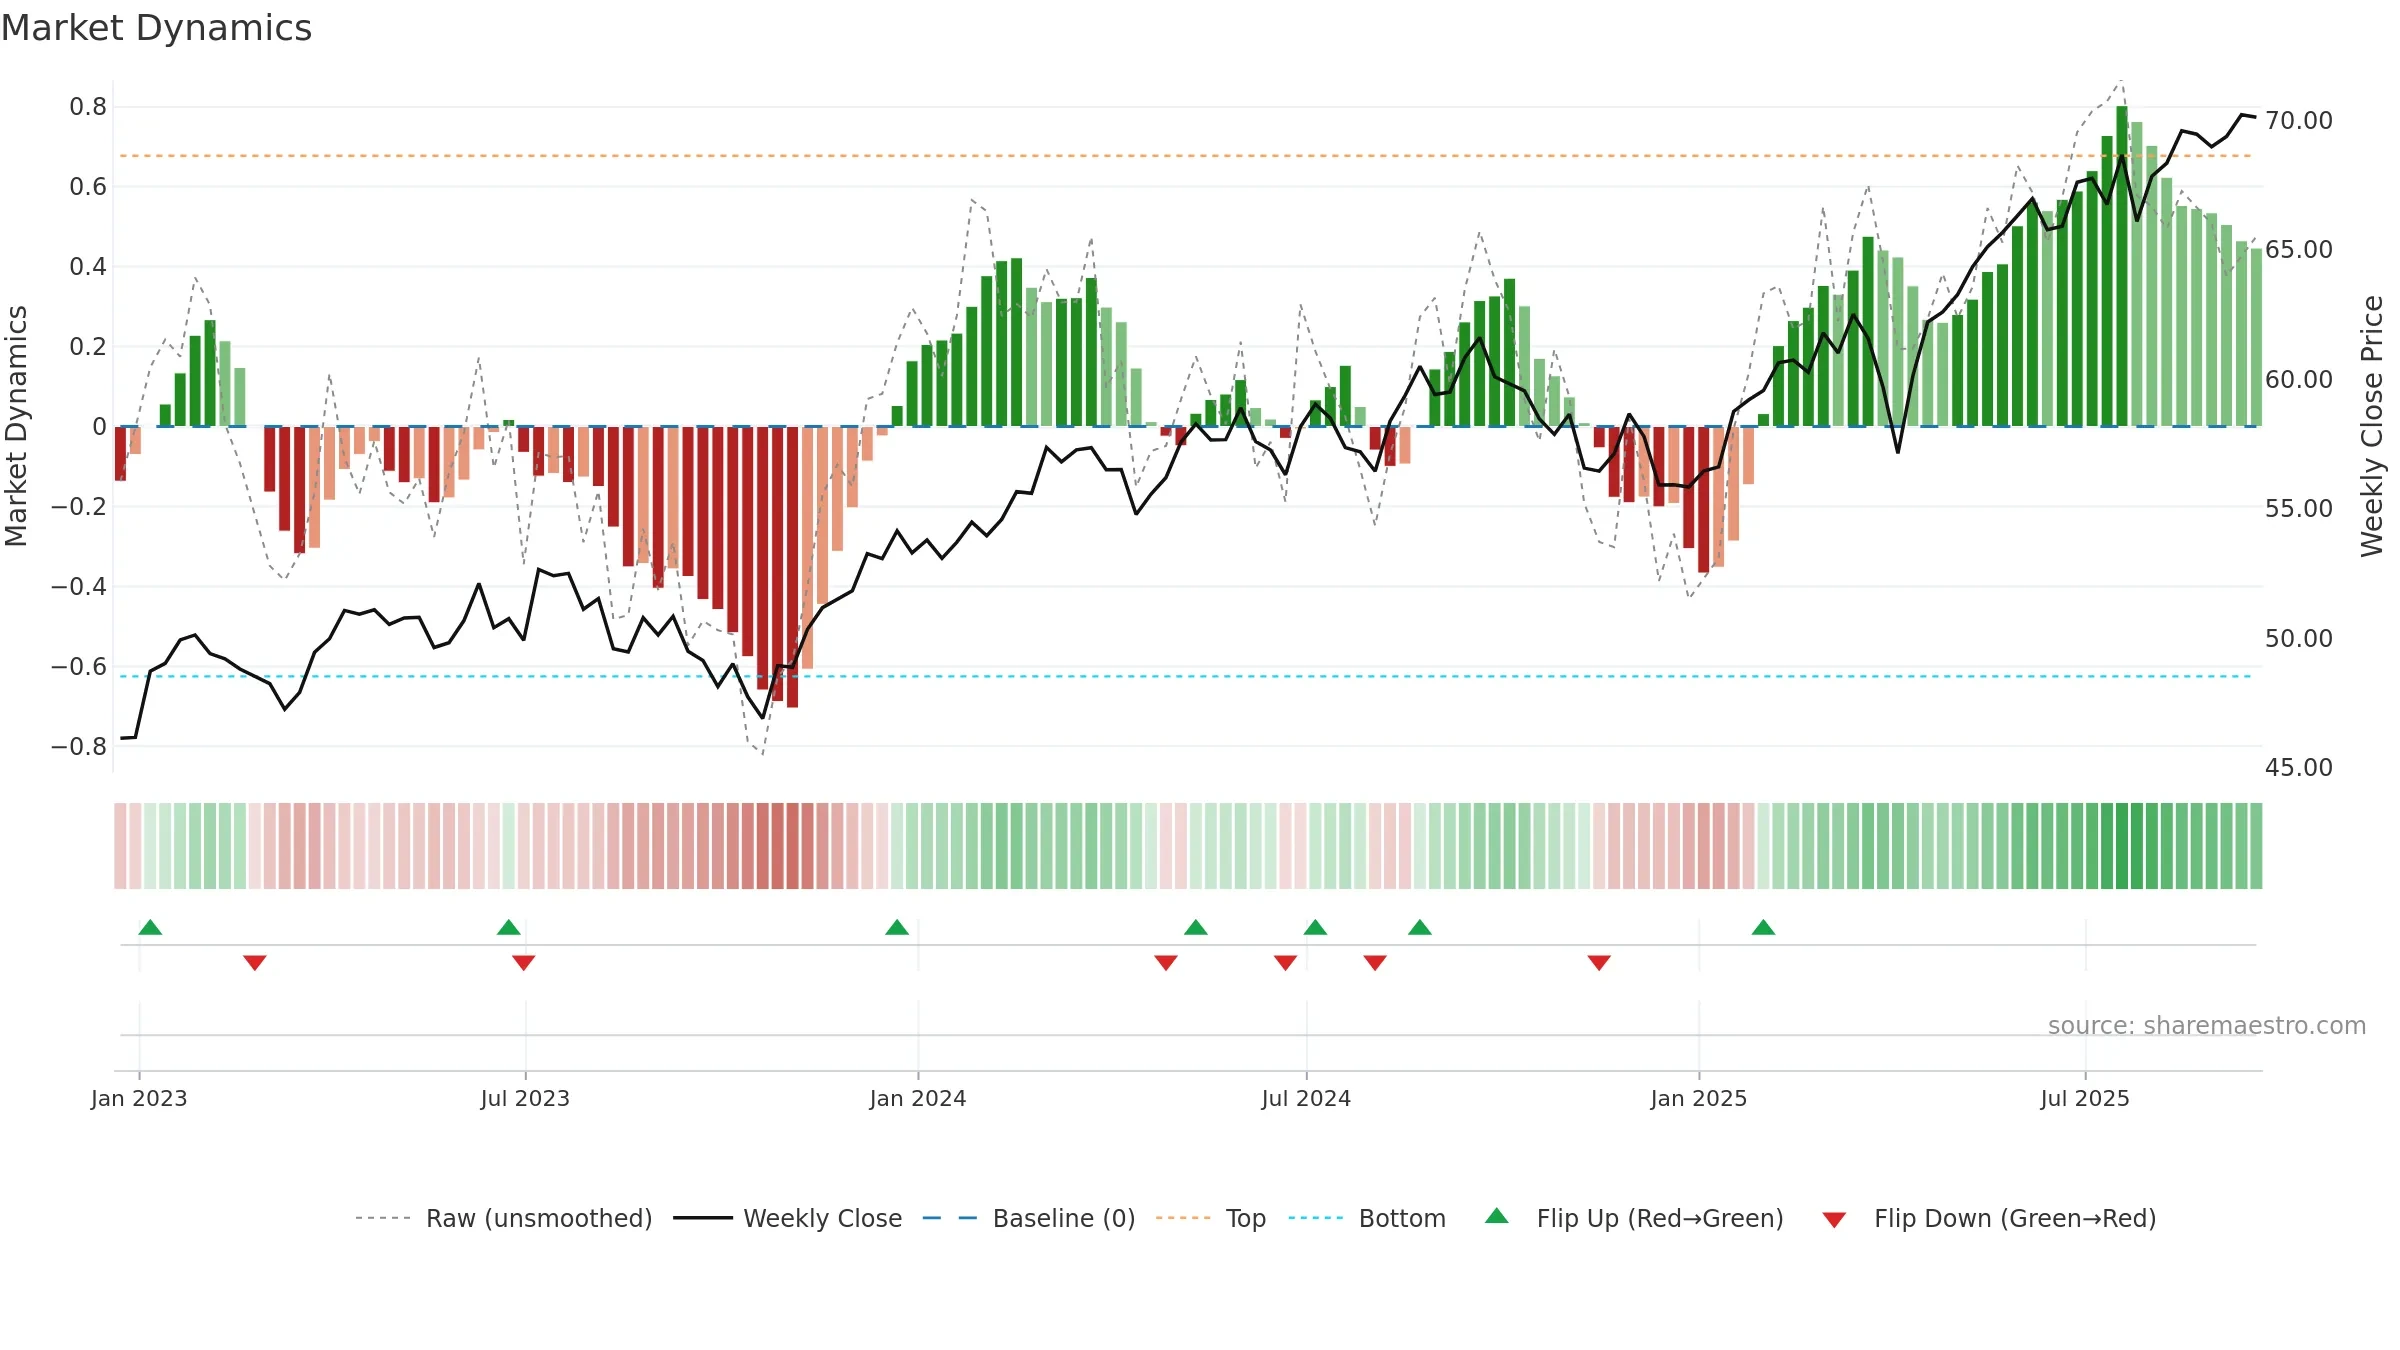The height and width of the screenshot is (1350, 2400).
Task: Select the green flip-up marker after Jan 2025
Action: 1763,927
